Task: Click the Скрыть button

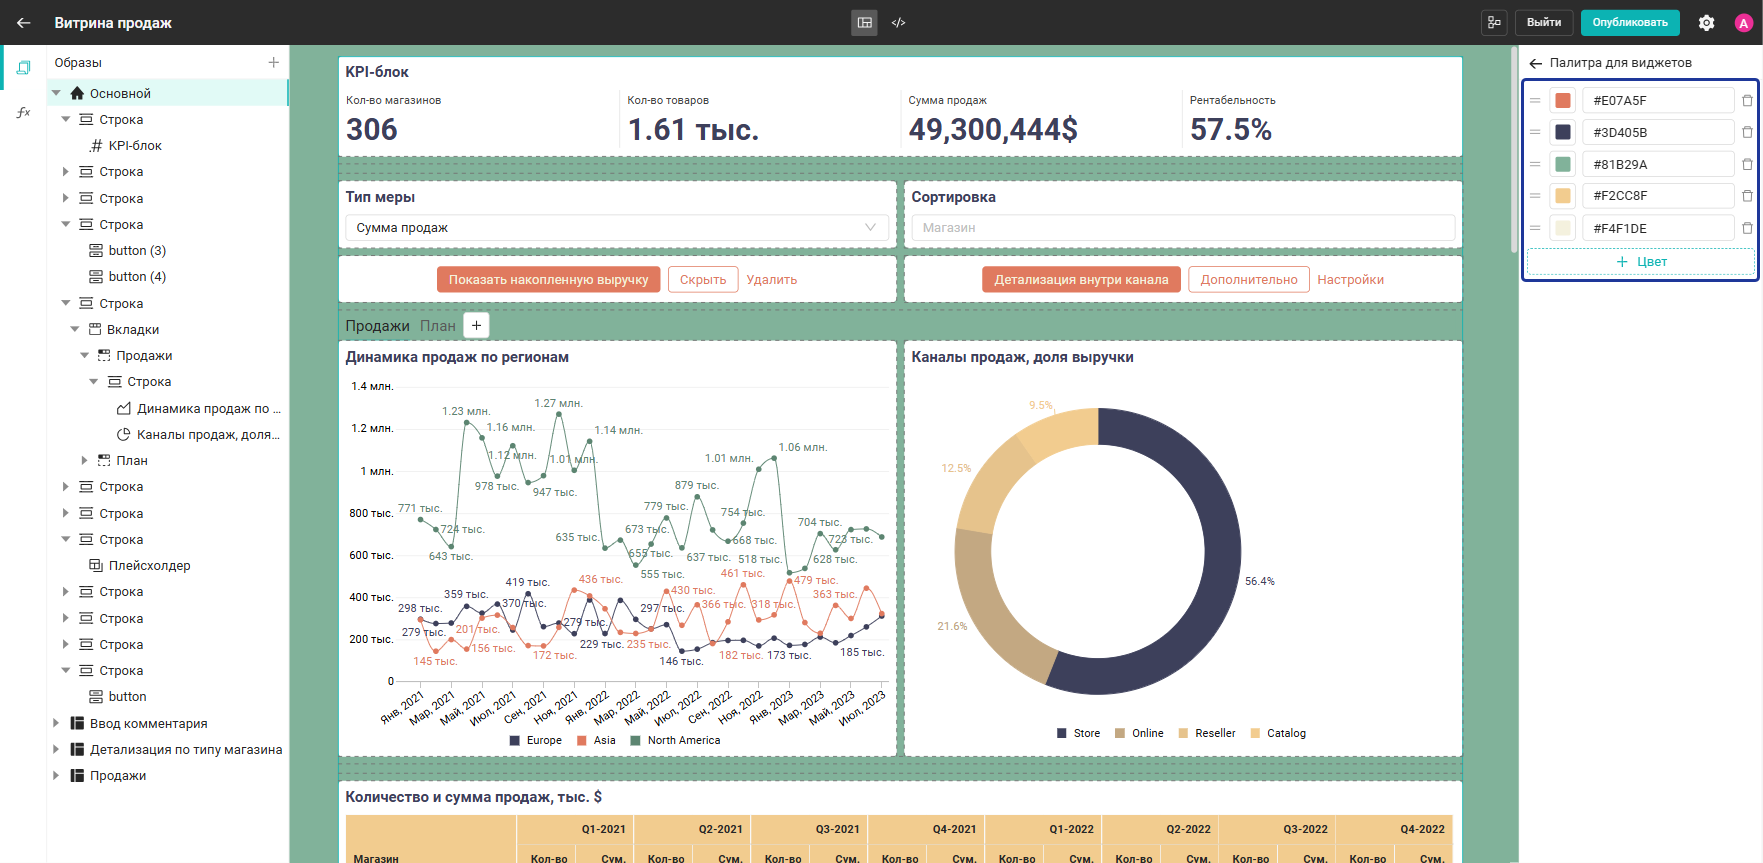Action: (703, 280)
